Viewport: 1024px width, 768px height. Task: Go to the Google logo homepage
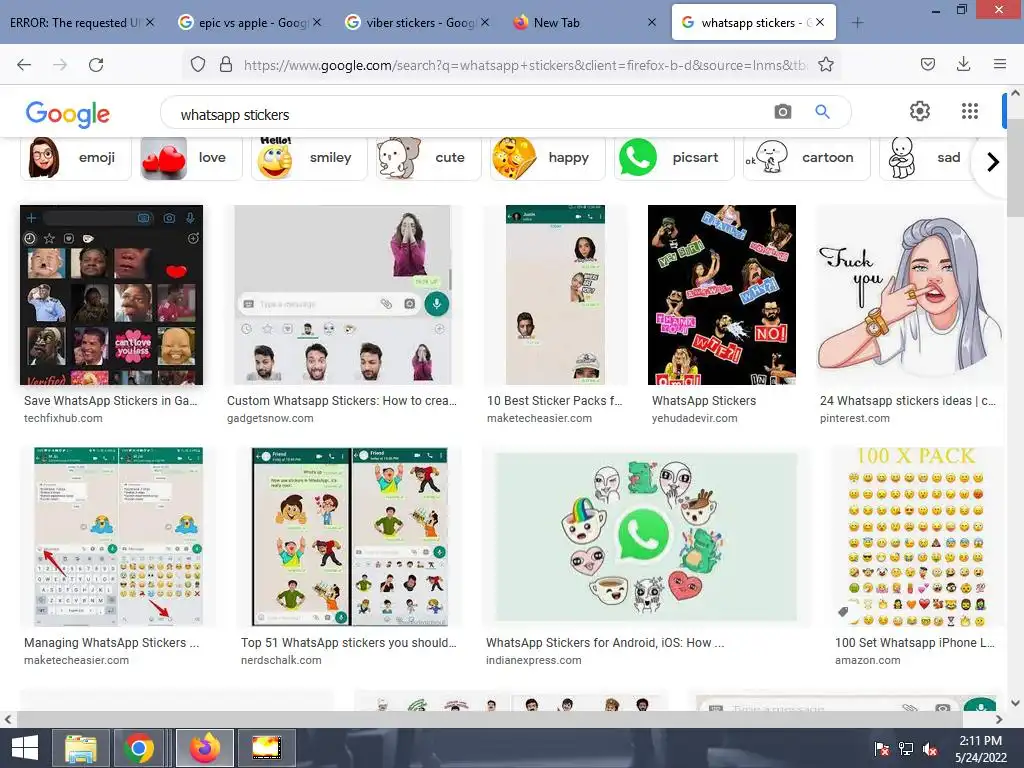(x=68, y=114)
